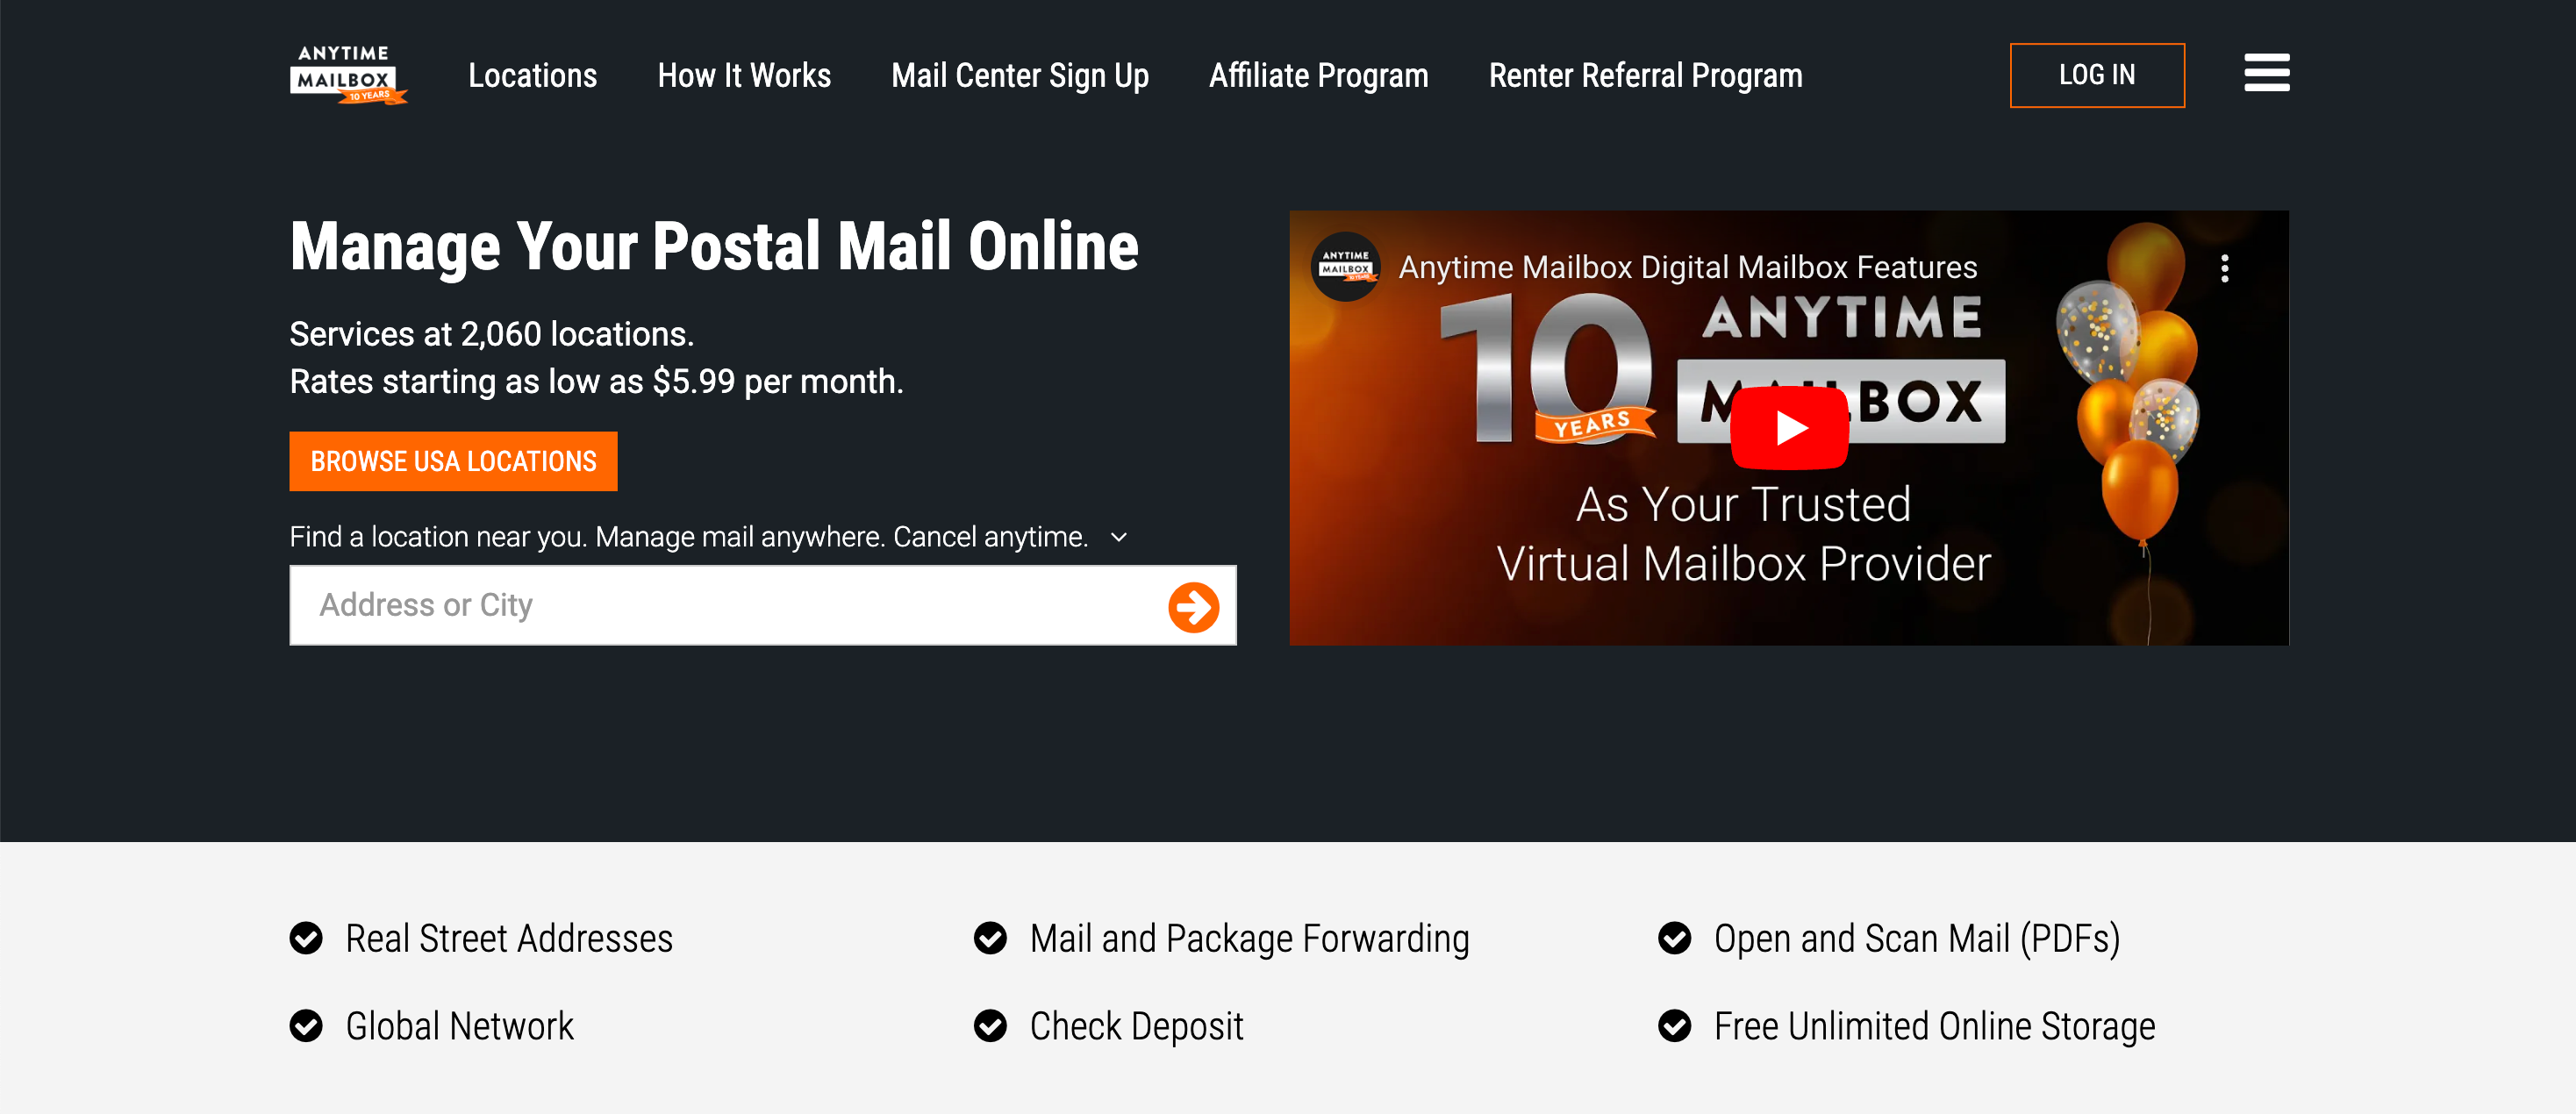Open the How It Works page
The height and width of the screenshot is (1114, 2576).
click(744, 75)
